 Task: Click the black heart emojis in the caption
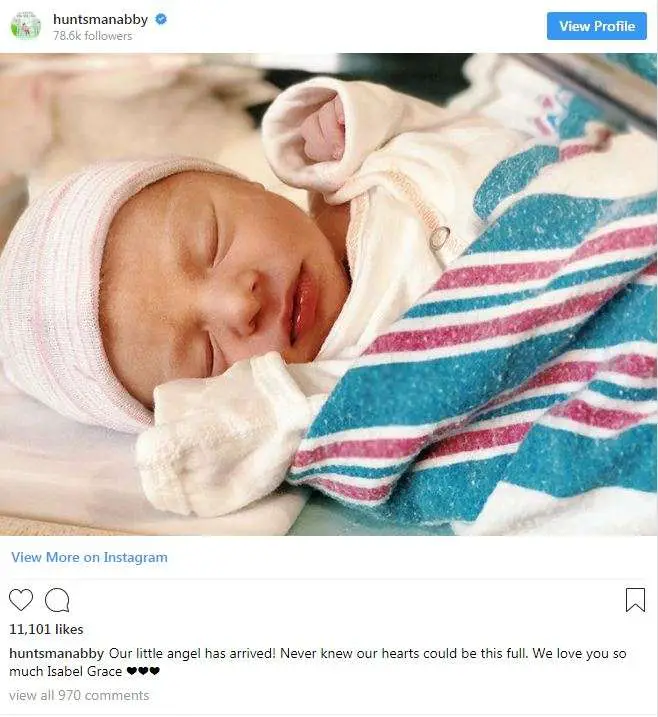pyautogui.click(x=143, y=671)
